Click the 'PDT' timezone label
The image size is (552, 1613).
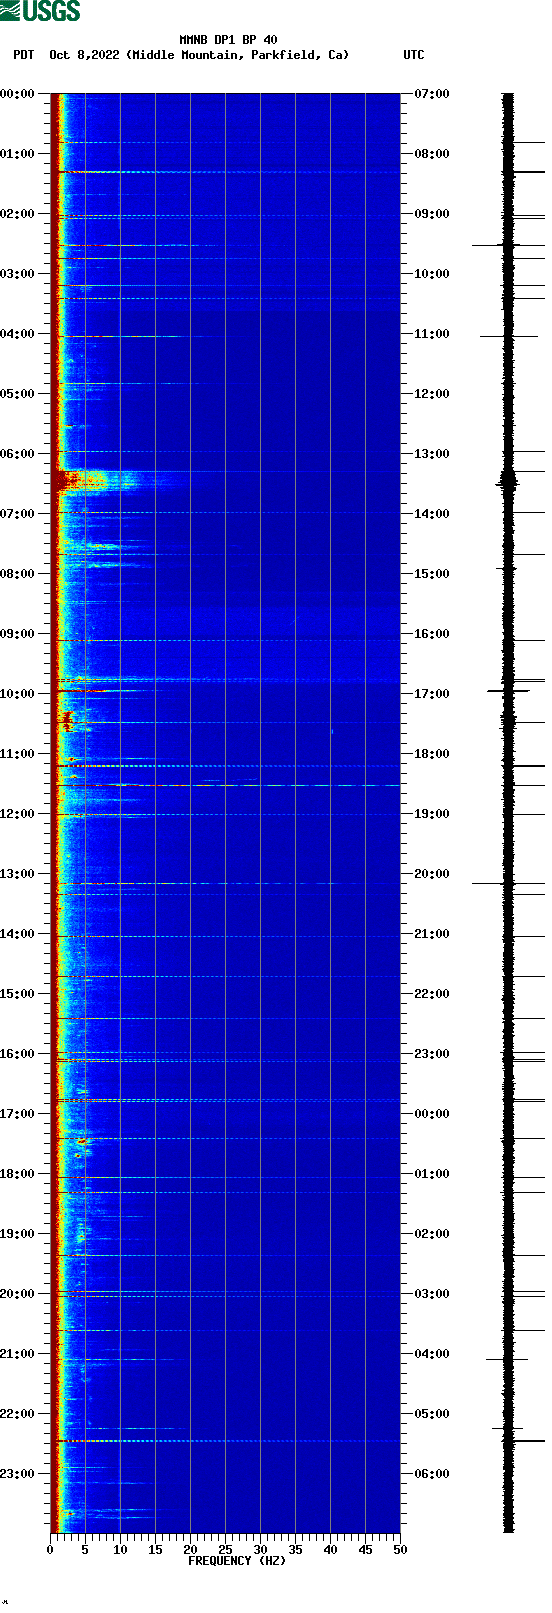coord(23,55)
